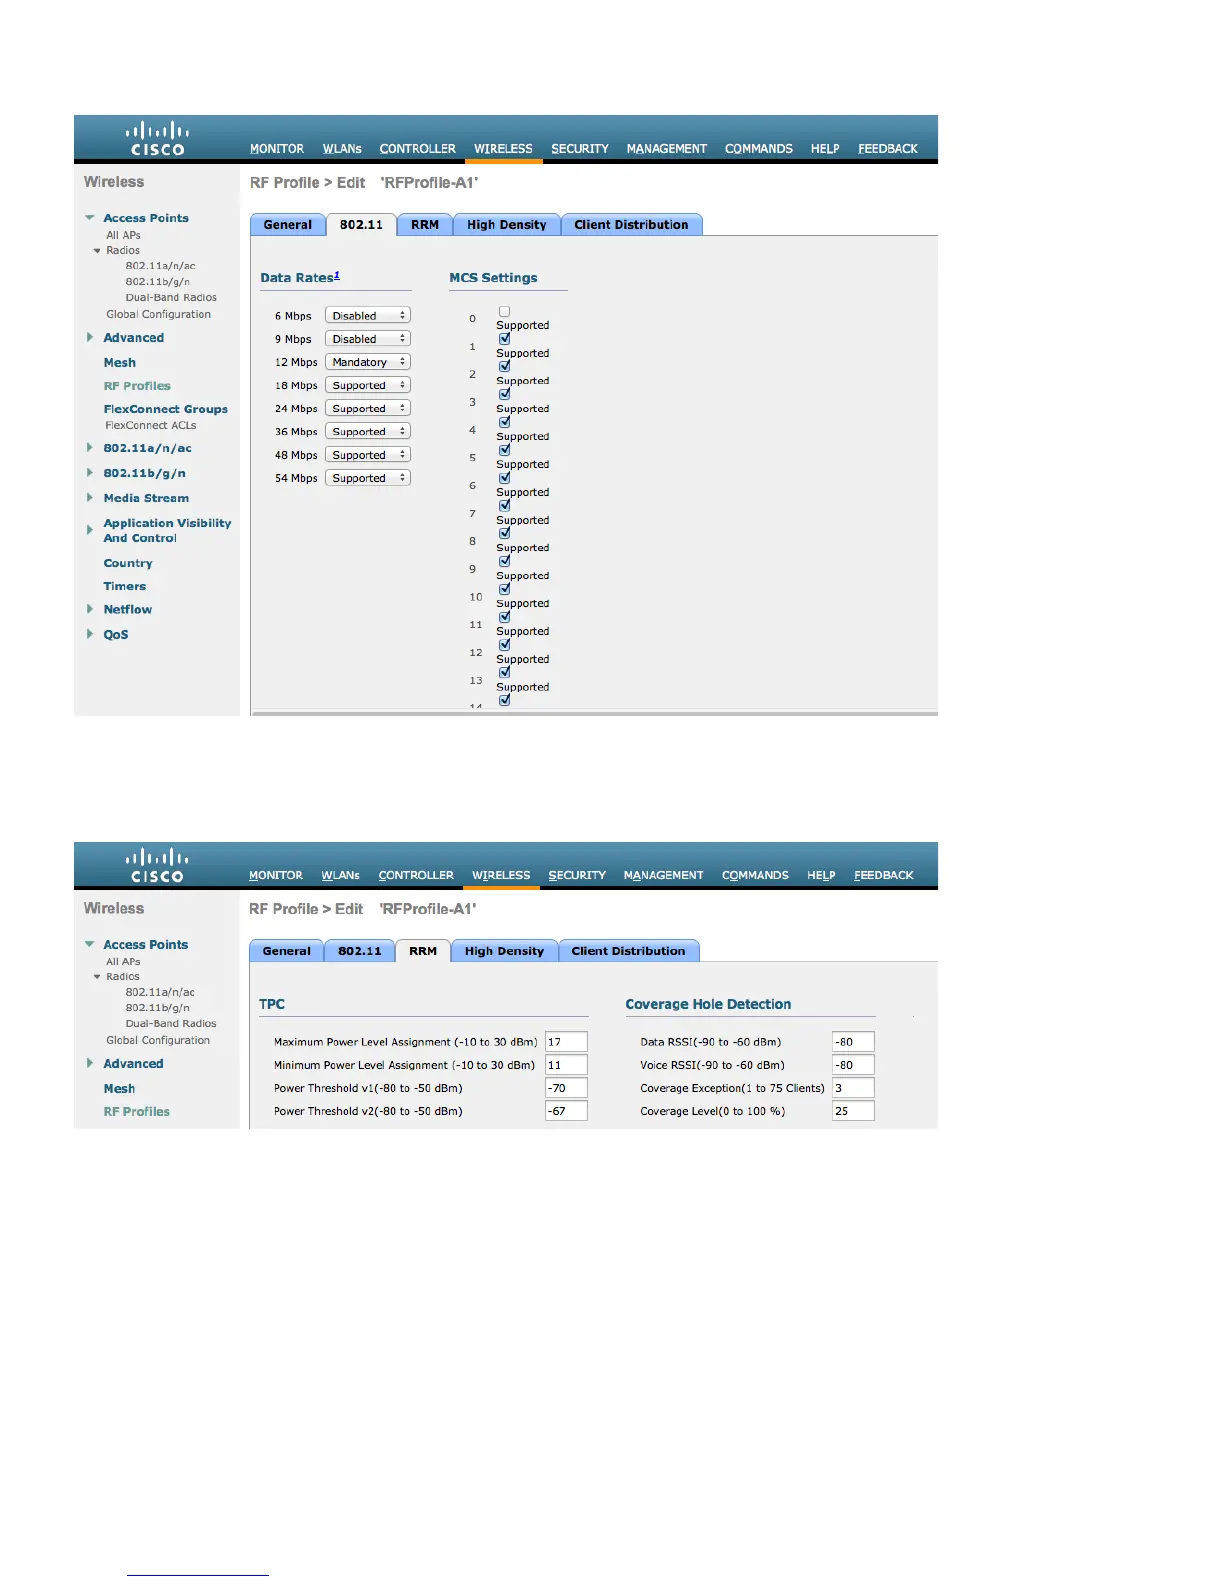Expand the 802.11a/n/ac sidebar section

[90, 448]
